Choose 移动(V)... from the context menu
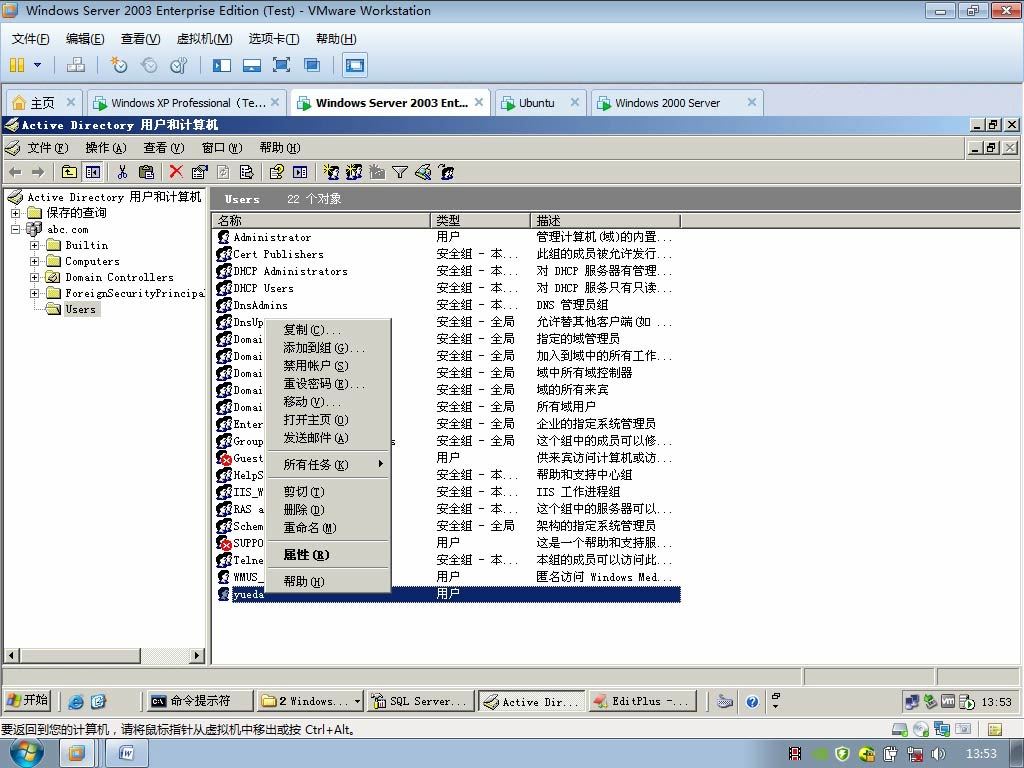This screenshot has height=768, width=1024. (328, 402)
